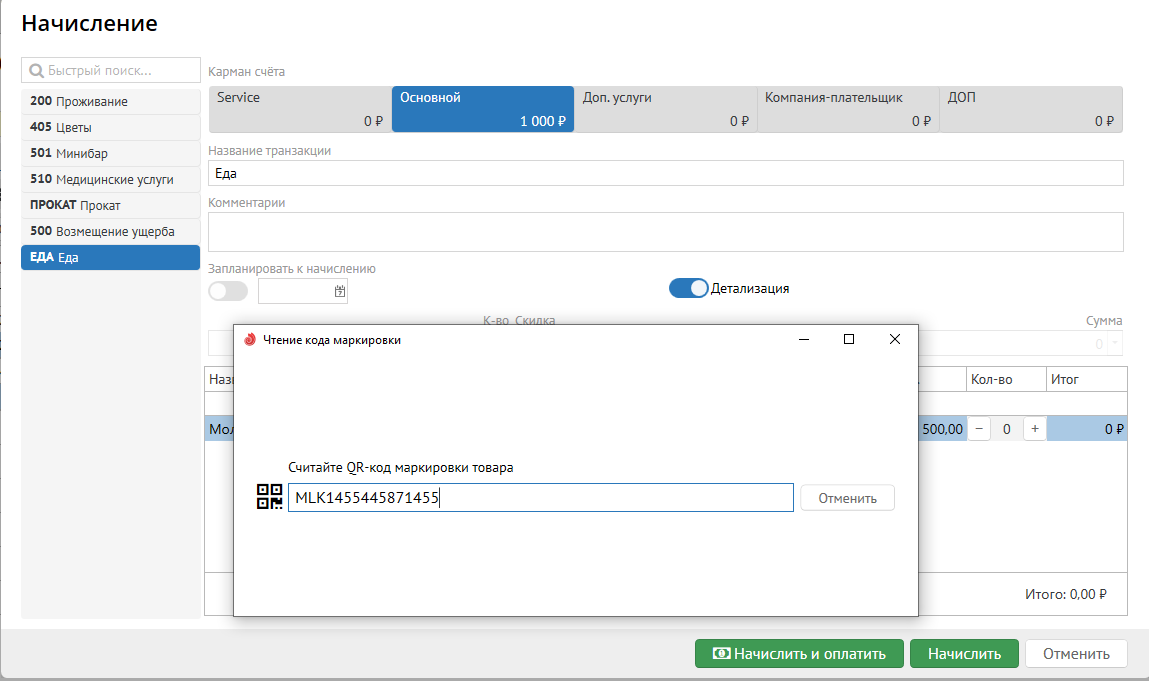Close the marking code reading dialog
This screenshot has width=1149, height=681.
pyautogui.click(x=895, y=340)
